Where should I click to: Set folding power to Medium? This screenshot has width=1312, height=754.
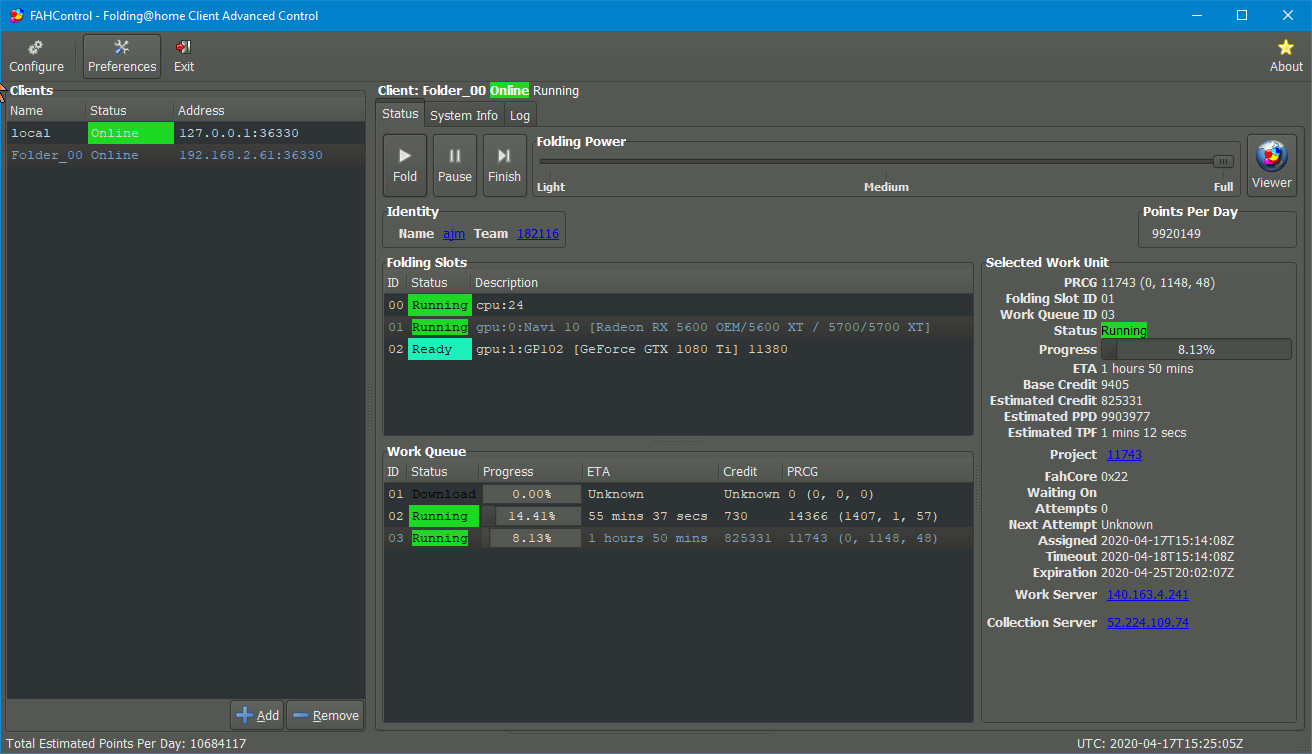coord(886,187)
